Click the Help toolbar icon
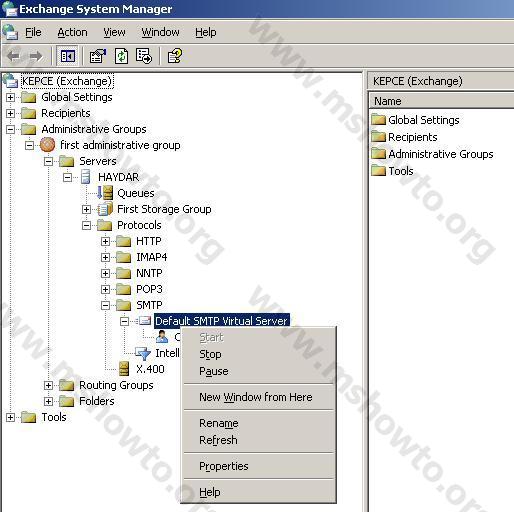 pos(175,56)
